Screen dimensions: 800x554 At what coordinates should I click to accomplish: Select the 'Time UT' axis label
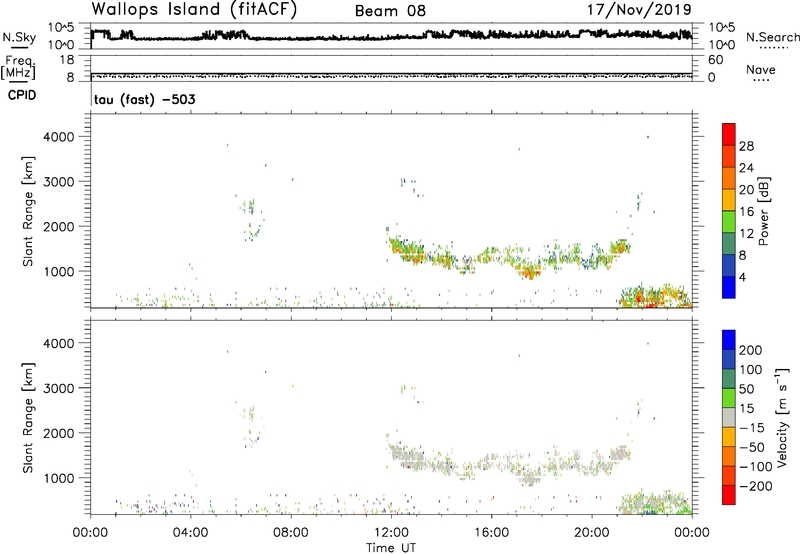391,548
